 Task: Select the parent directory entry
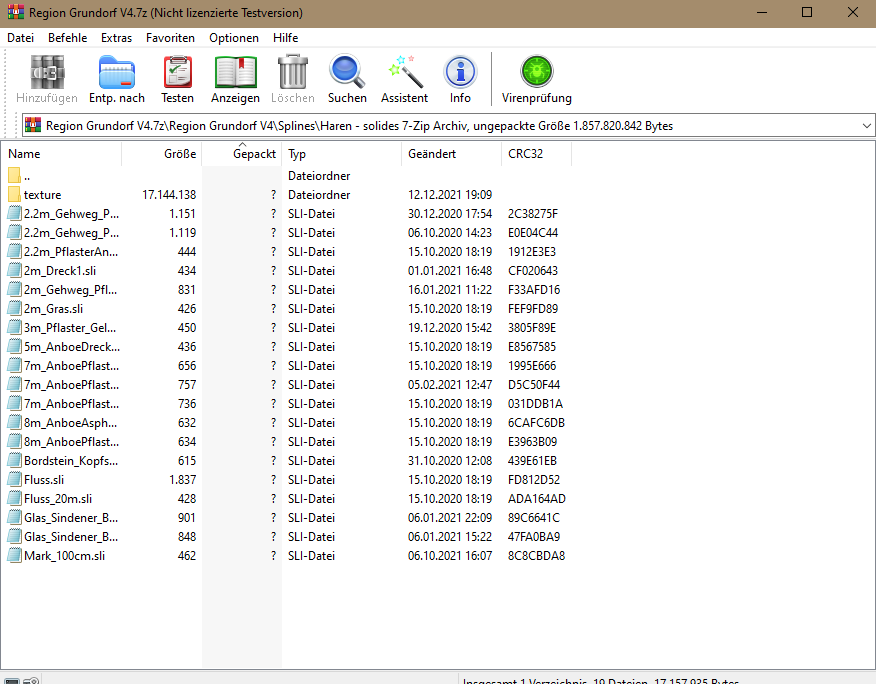(x=27, y=176)
